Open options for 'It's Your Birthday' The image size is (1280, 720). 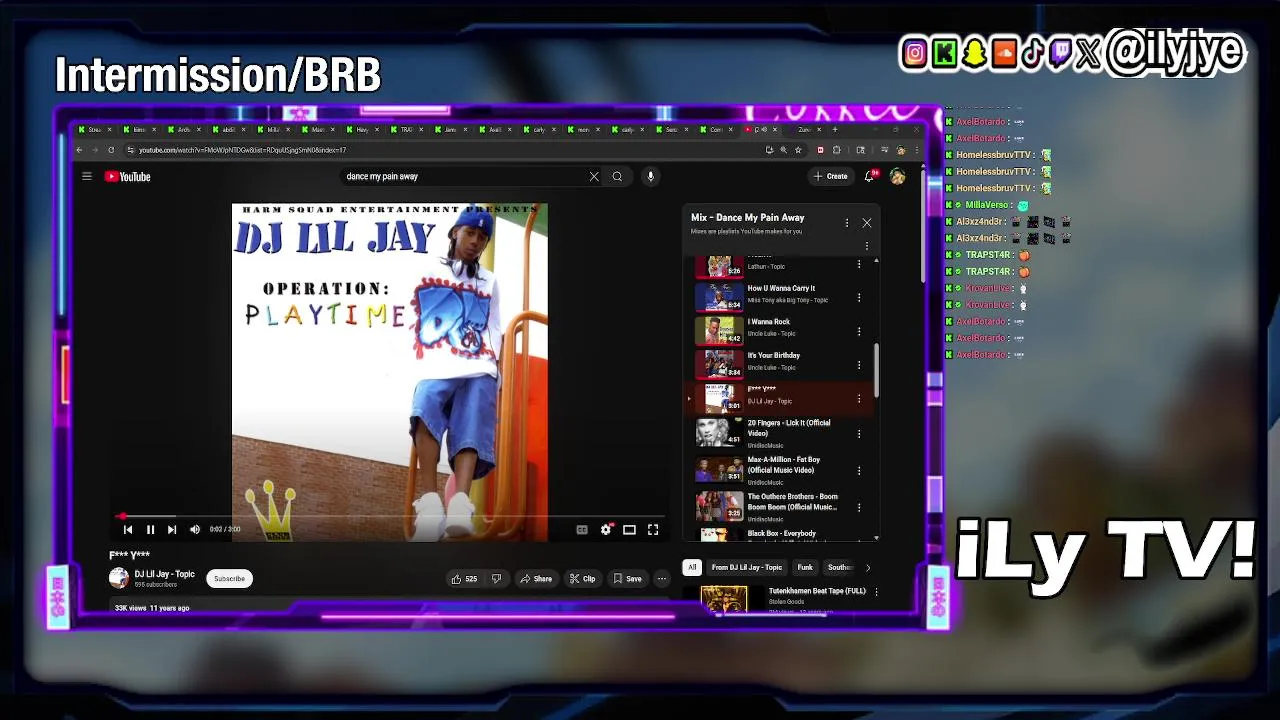coord(859,365)
